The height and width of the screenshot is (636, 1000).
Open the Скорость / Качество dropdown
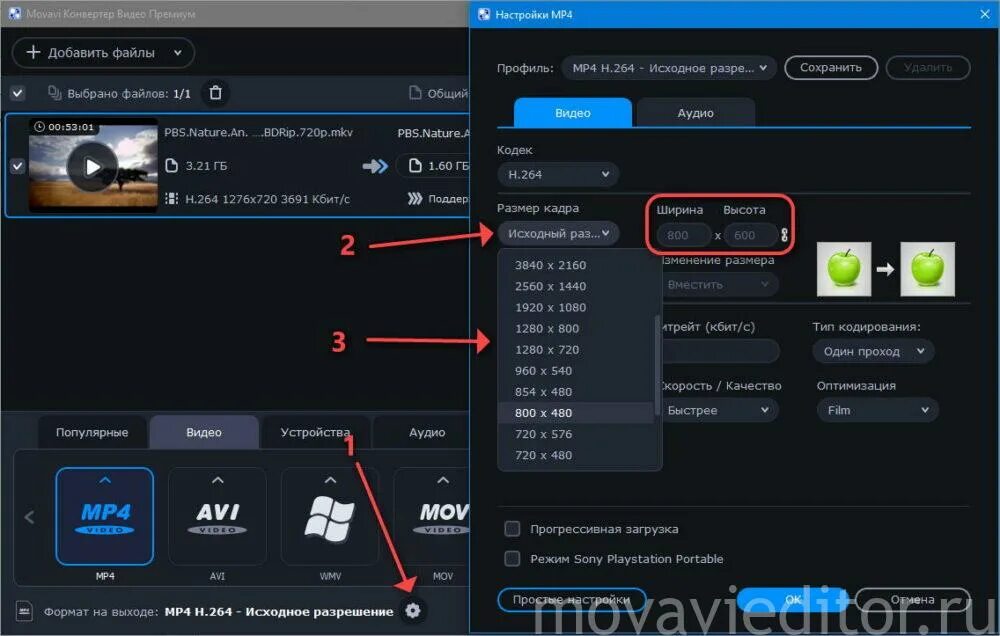coord(719,410)
